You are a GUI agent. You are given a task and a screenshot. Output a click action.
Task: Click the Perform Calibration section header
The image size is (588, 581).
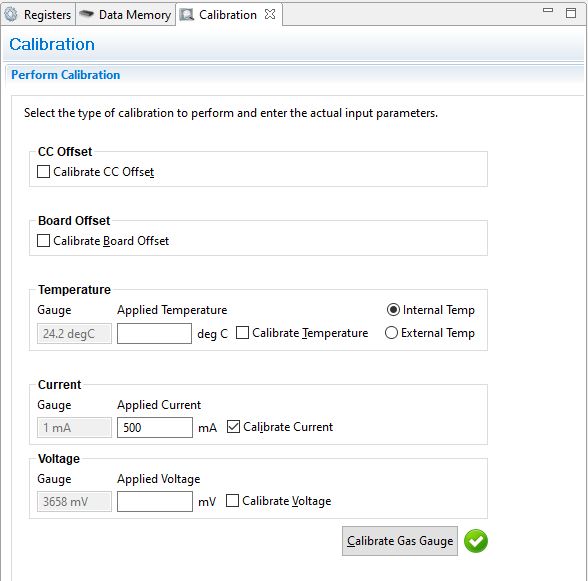[66, 75]
